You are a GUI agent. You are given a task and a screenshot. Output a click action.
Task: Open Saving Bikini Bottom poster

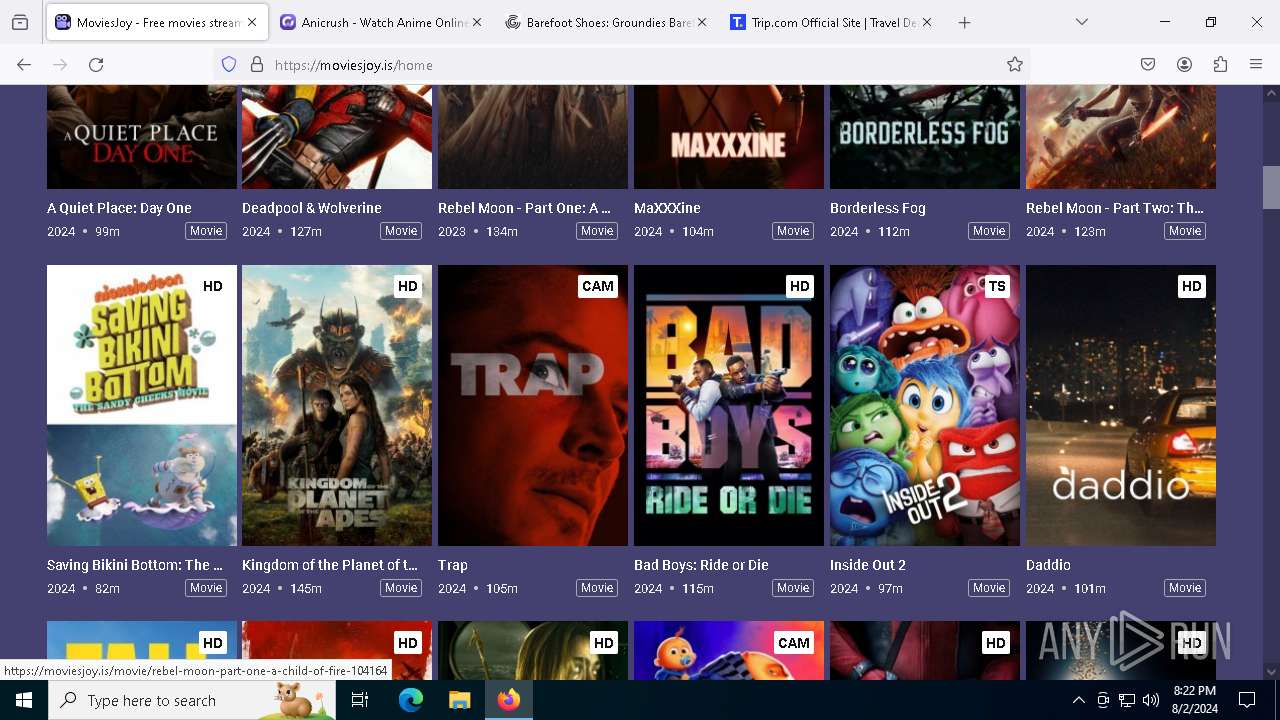pyautogui.click(x=142, y=405)
